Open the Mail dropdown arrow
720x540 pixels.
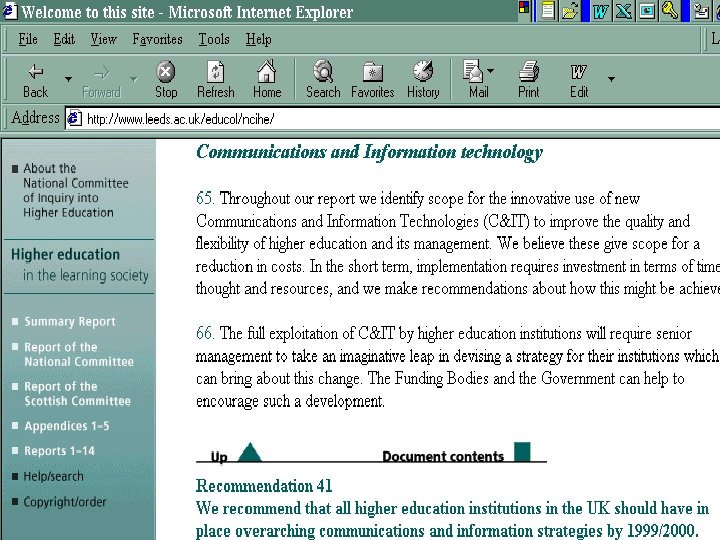[490, 71]
